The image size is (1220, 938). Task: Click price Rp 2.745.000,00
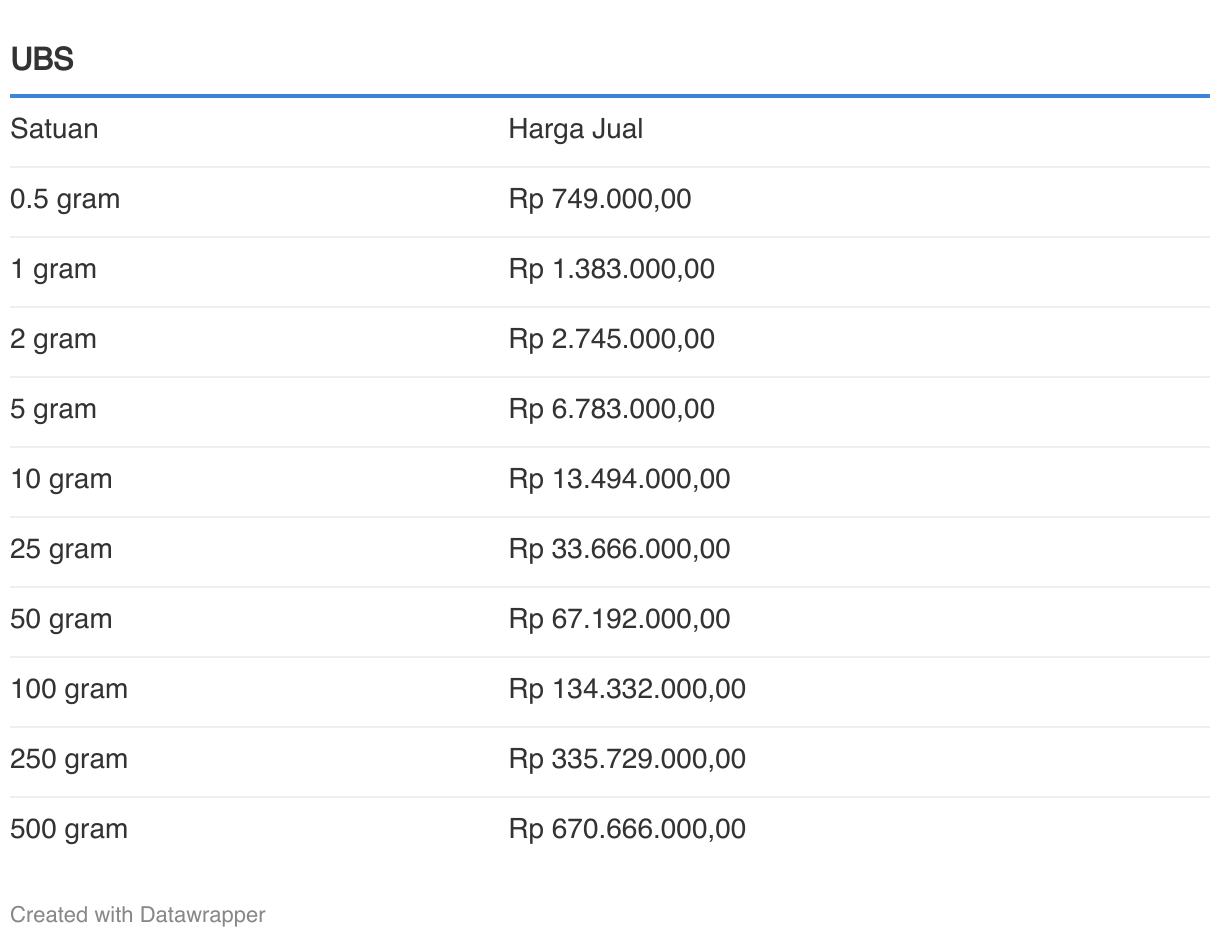[x=612, y=339]
